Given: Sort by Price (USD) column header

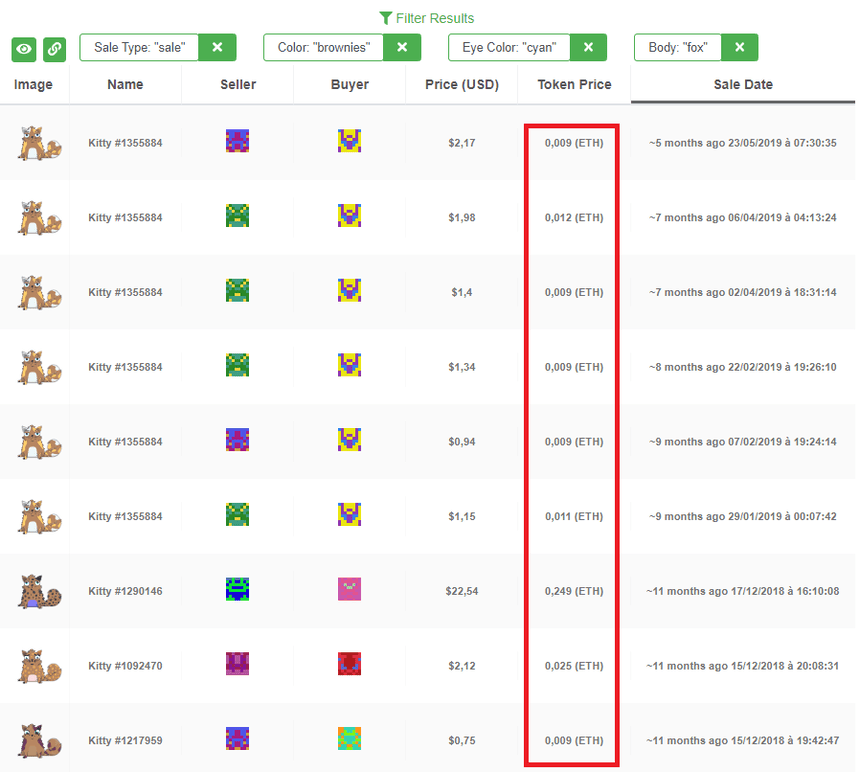Looking at the screenshot, I should [461, 85].
